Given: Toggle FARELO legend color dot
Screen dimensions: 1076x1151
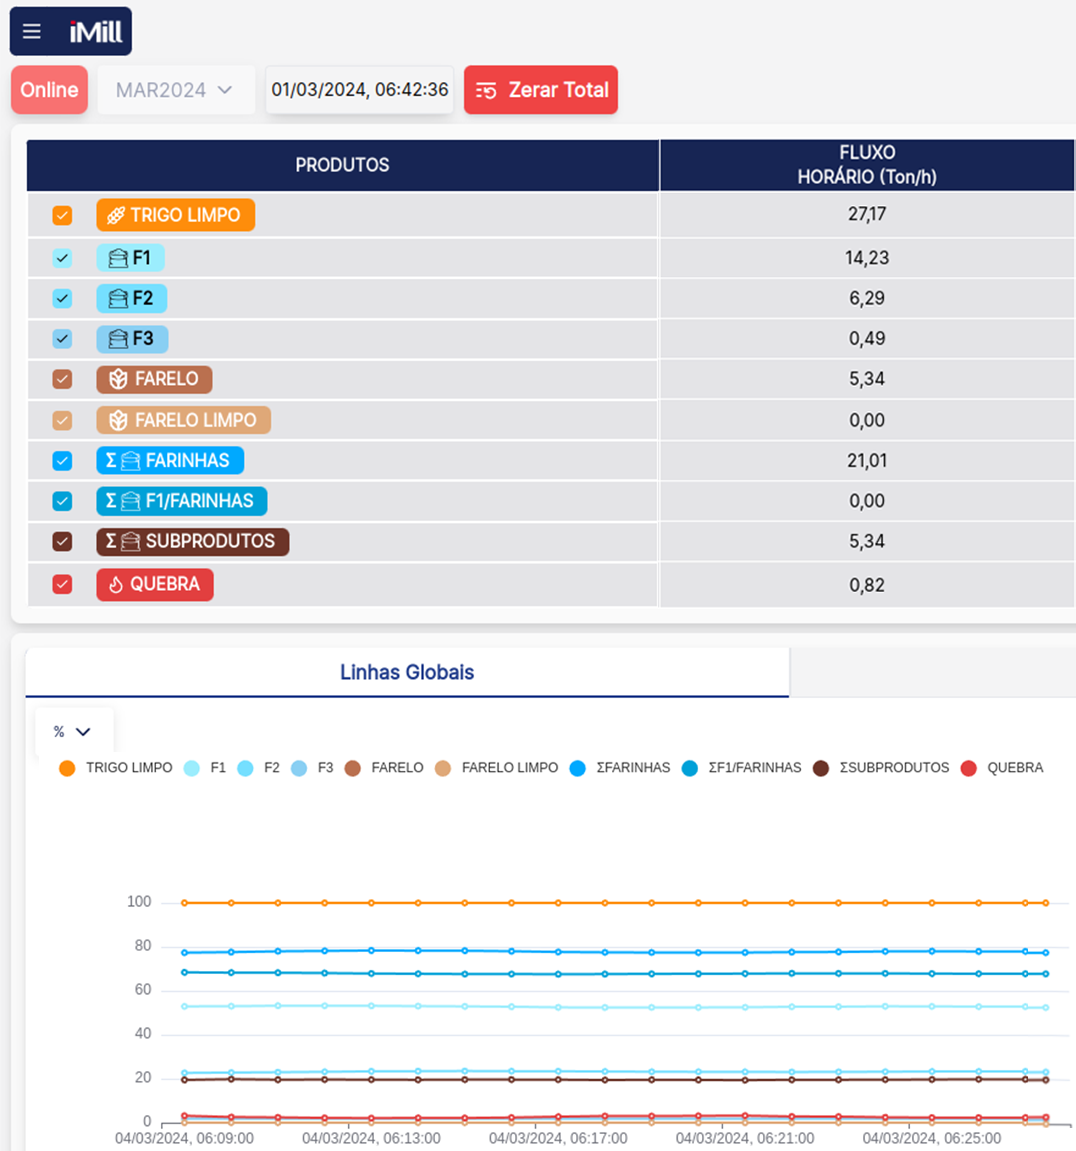Looking at the screenshot, I should [x=352, y=769].
